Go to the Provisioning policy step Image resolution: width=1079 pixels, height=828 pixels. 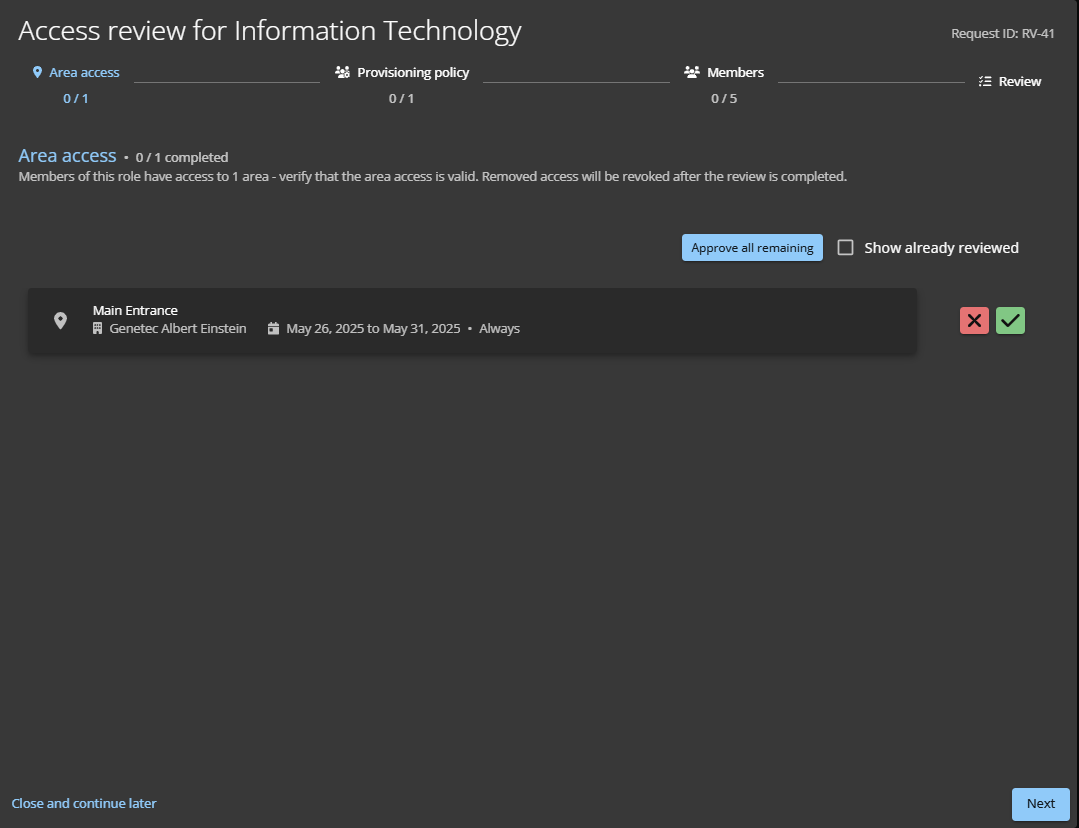(x=413, y=73)
